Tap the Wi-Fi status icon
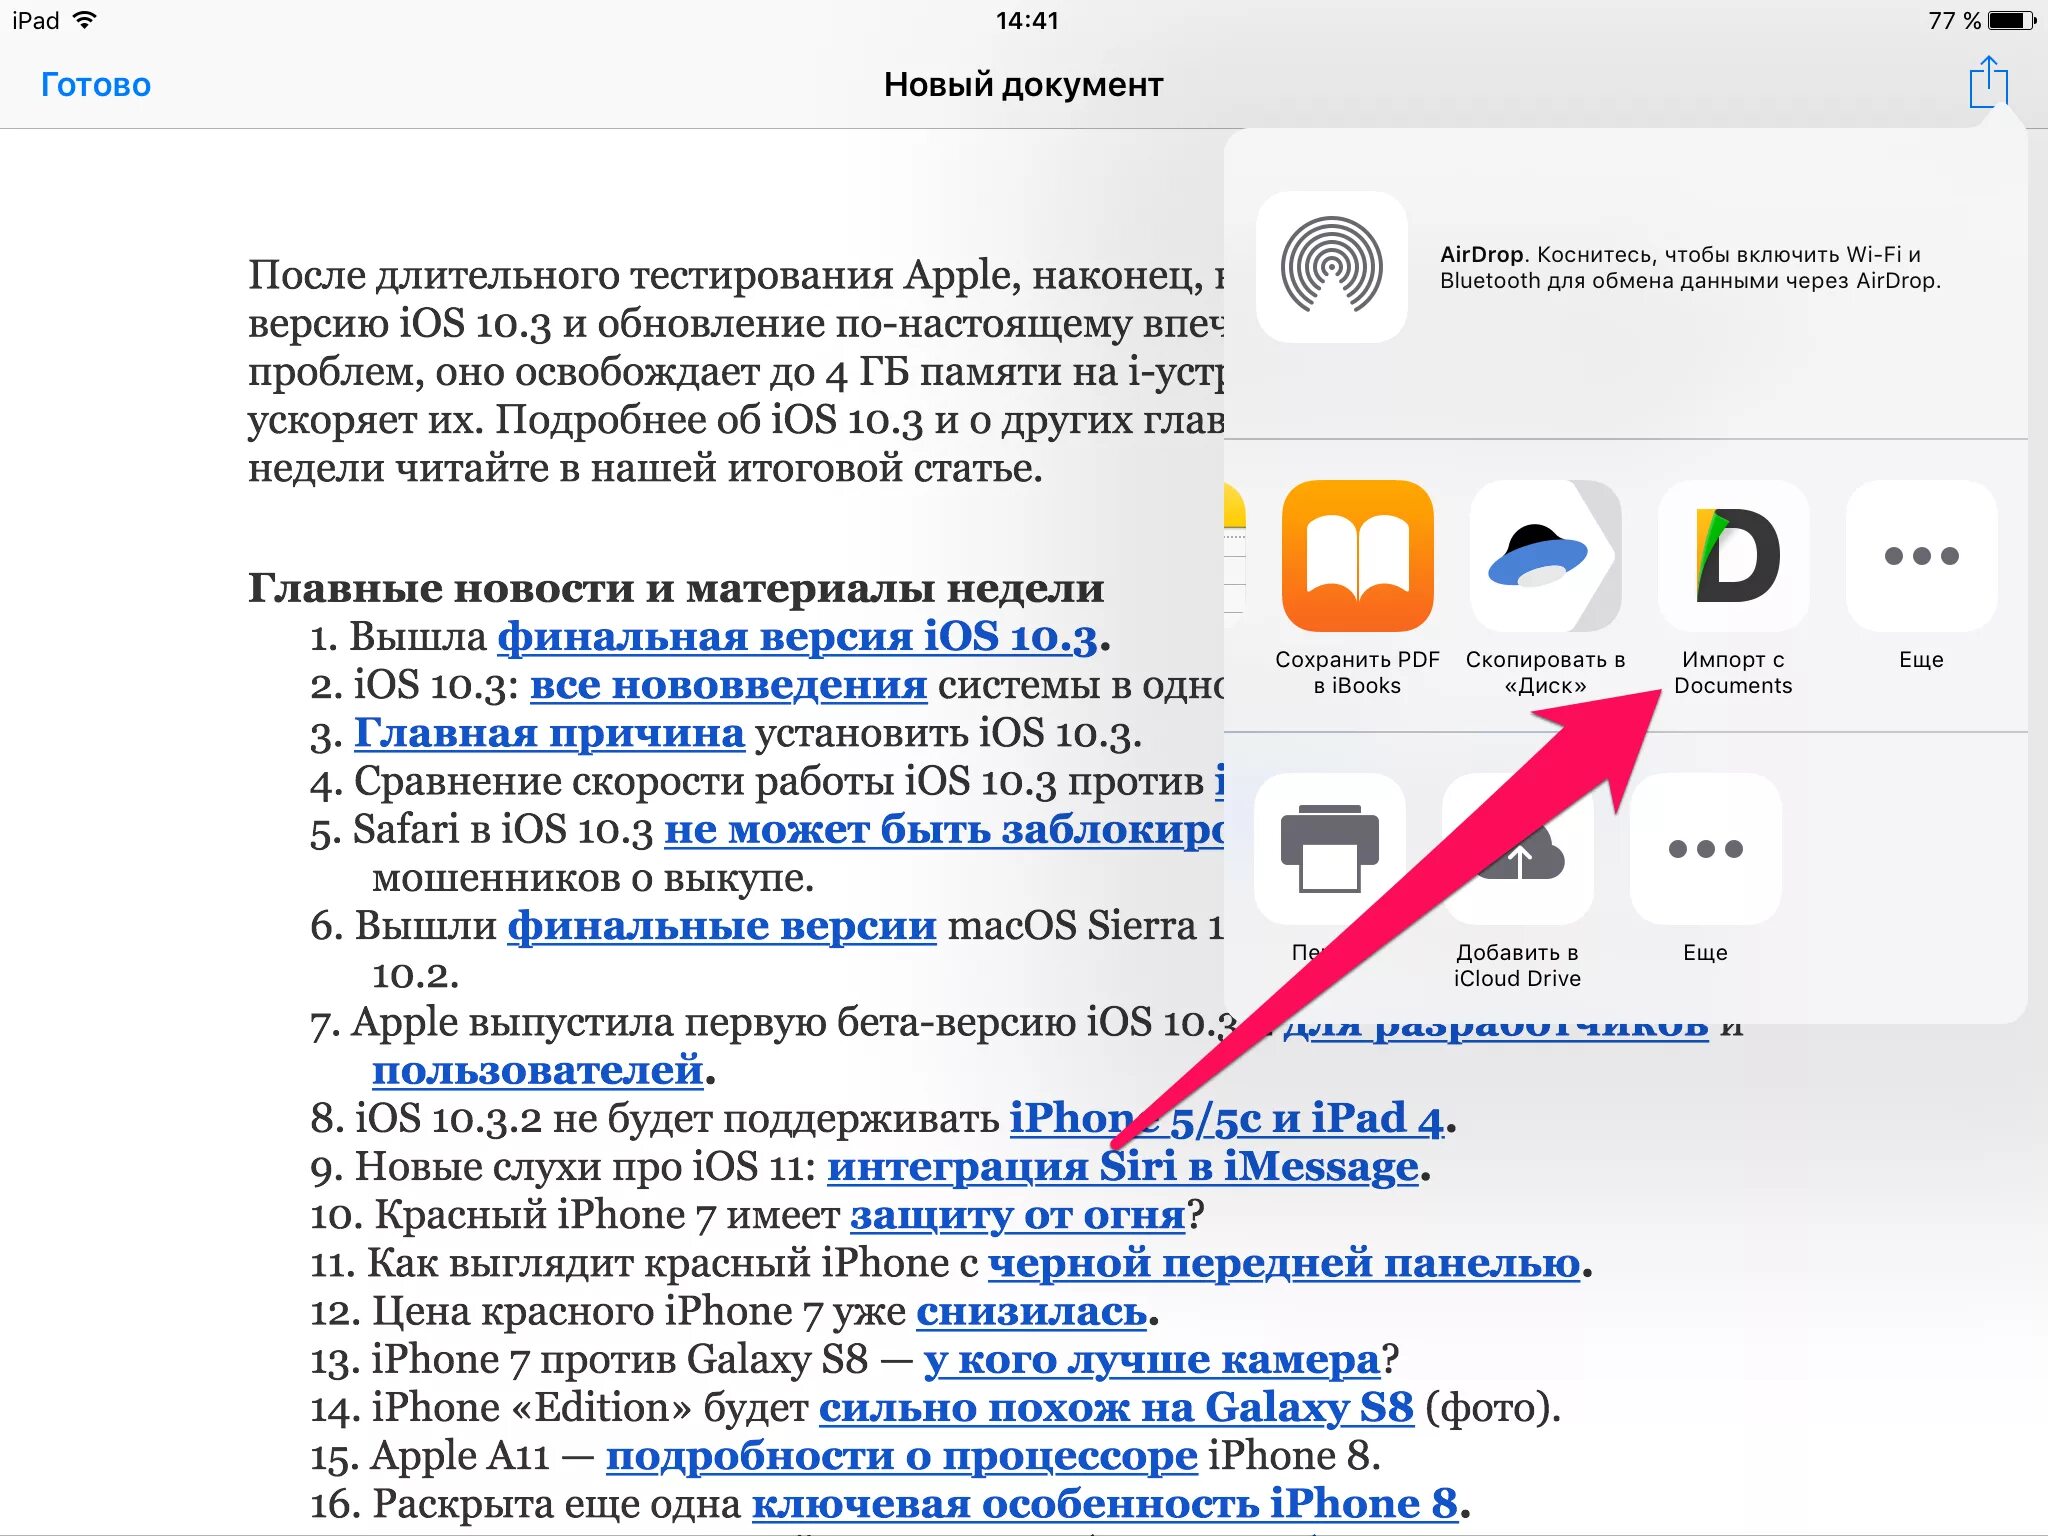The image size is (2048, 1536). [x=86, y=20]
